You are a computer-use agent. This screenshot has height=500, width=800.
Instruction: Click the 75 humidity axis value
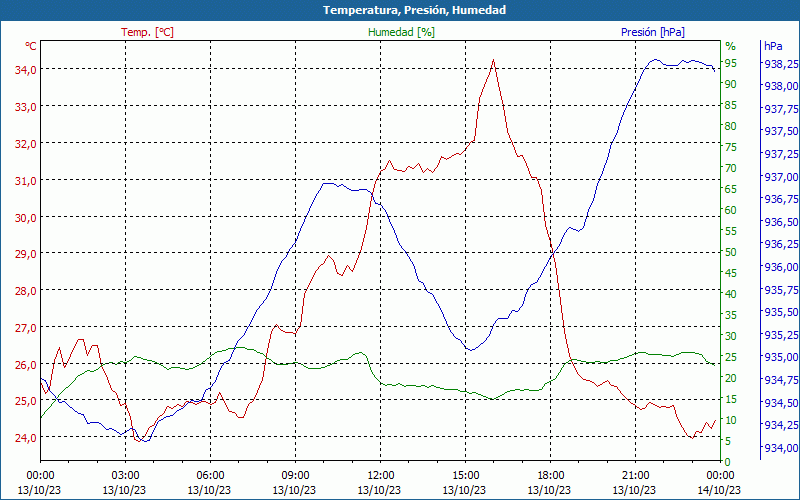(731, 147)
